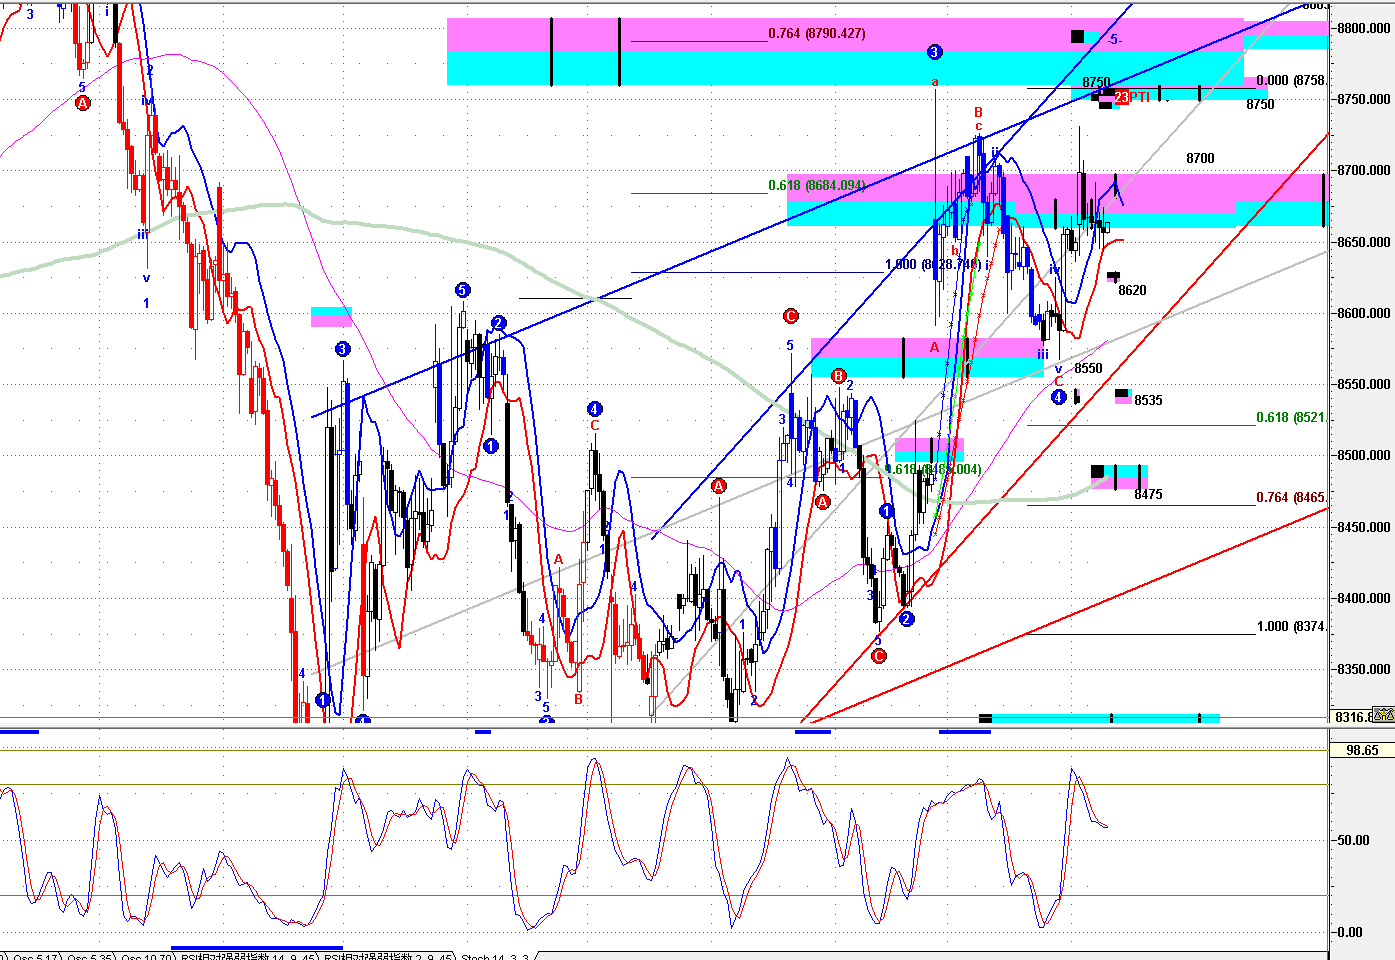The width and height of the screenshot is (1395, 960).
Task: Click the 8700 target label on the chart
Action: tap(1200, 159)
